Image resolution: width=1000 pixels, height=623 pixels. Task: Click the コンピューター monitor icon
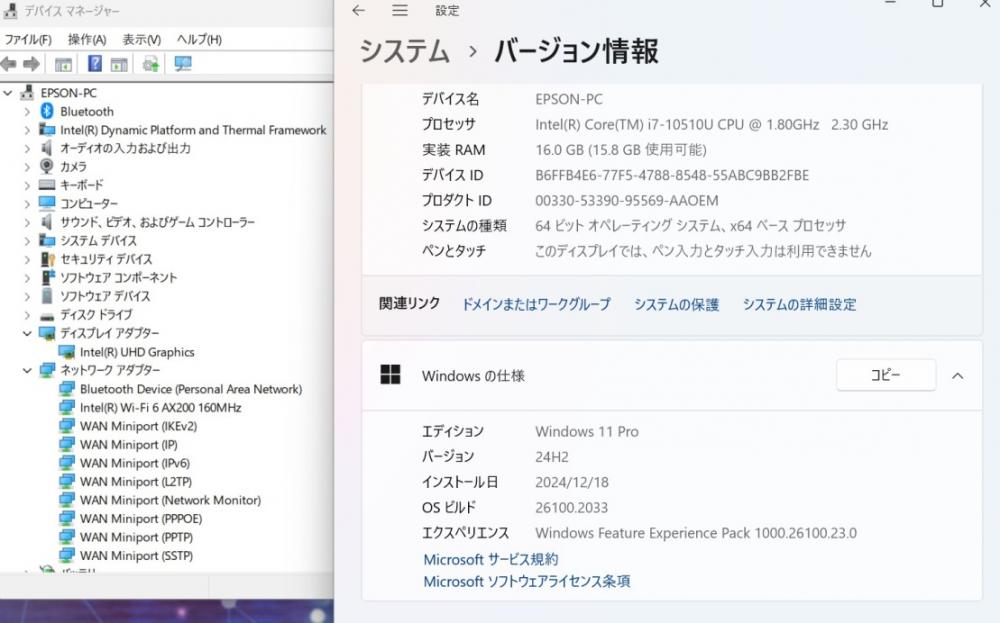point(47,203)
